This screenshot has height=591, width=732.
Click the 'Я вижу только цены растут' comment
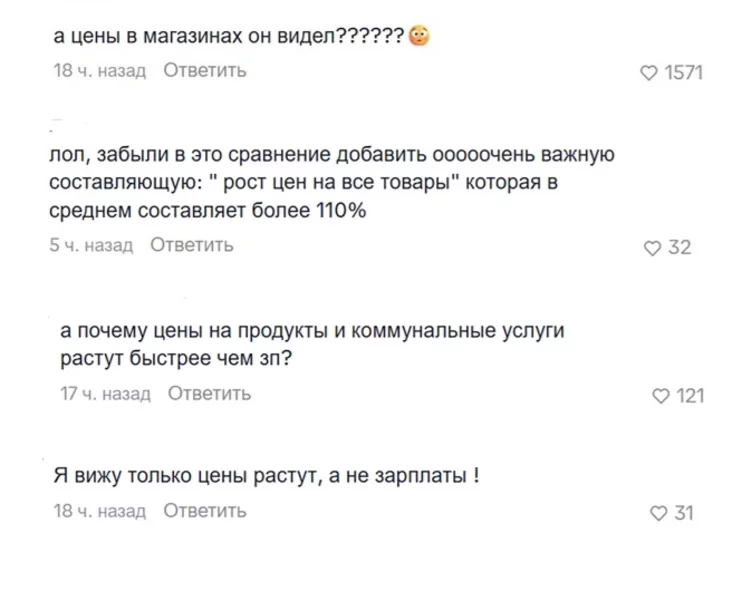266,476
